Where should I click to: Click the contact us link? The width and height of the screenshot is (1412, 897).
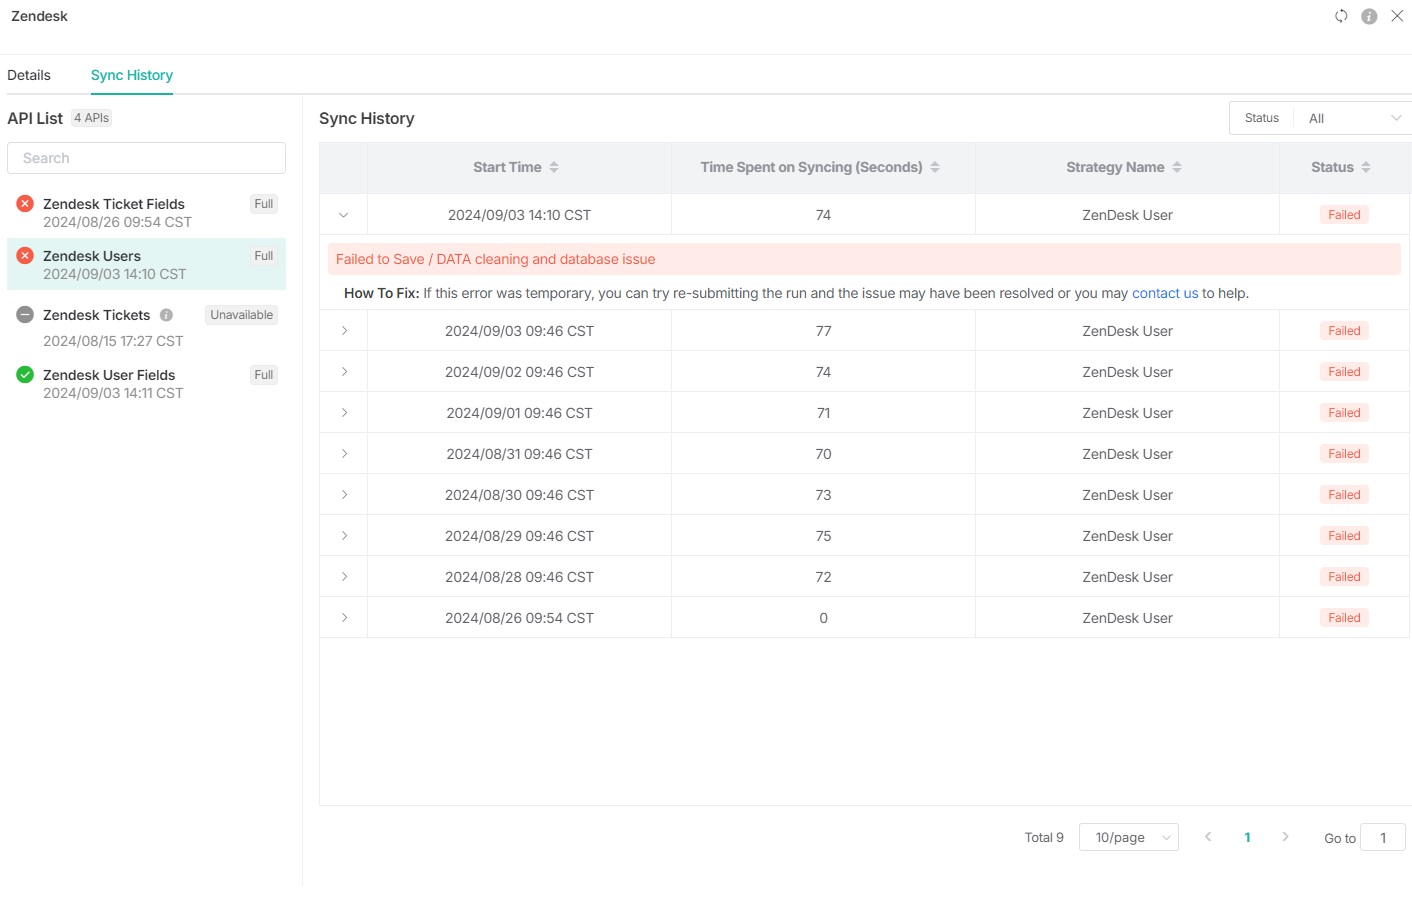pos(1164,293)
